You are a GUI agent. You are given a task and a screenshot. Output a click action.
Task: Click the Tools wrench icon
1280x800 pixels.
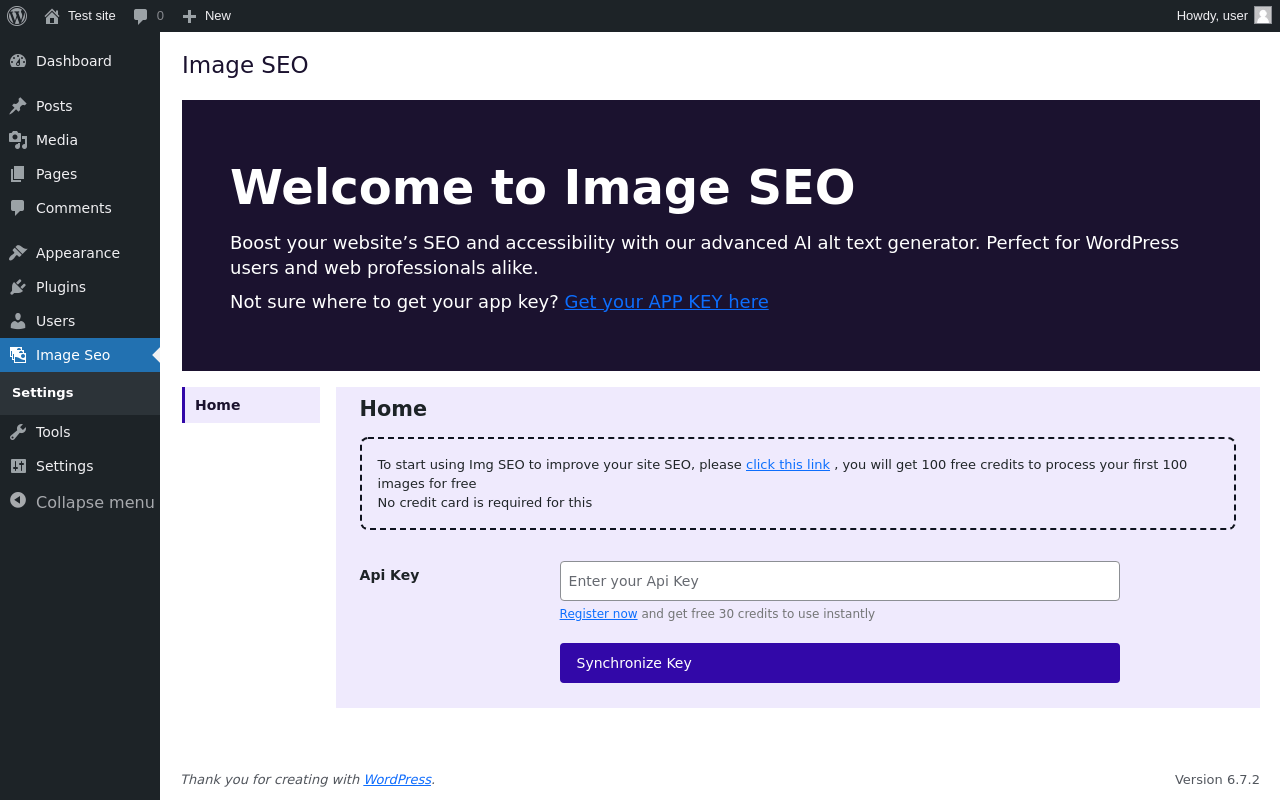coord(18,432)
